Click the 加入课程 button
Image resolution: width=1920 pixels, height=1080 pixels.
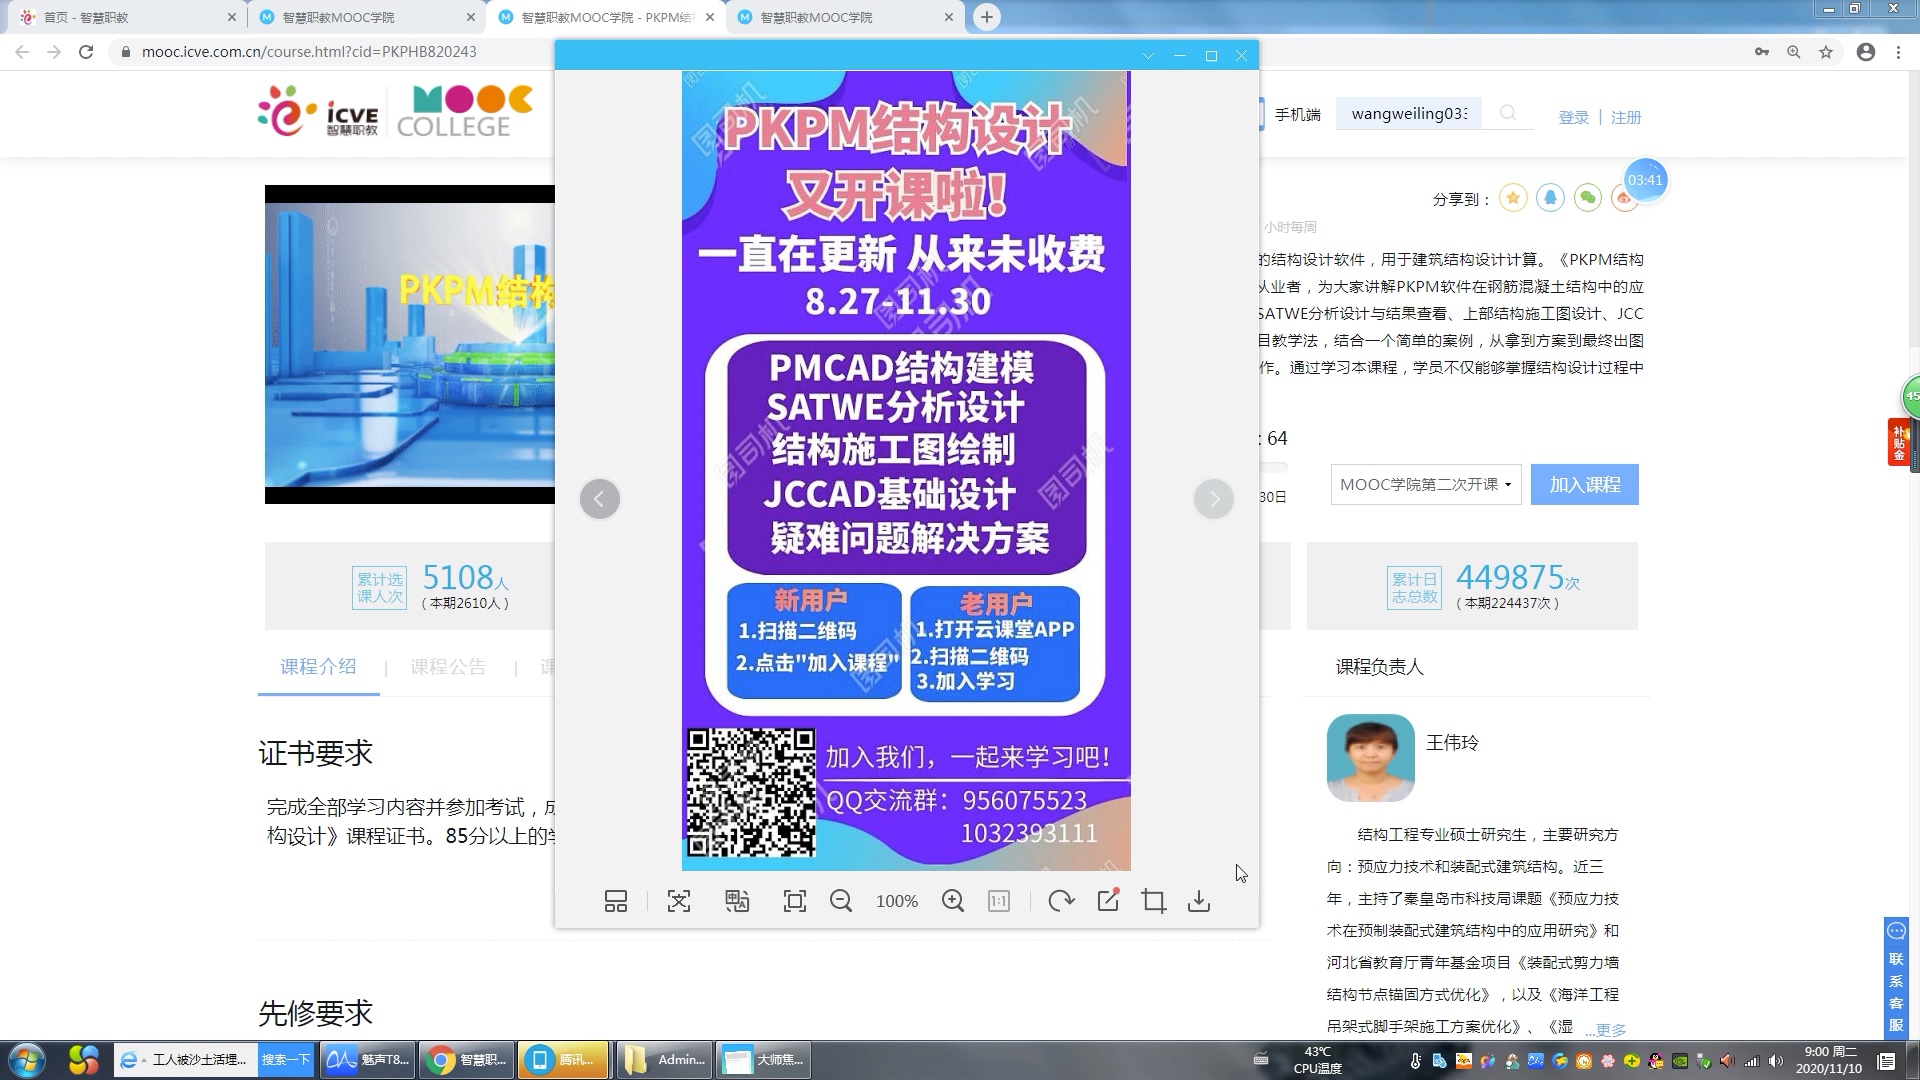click(x=1584, y=483)
